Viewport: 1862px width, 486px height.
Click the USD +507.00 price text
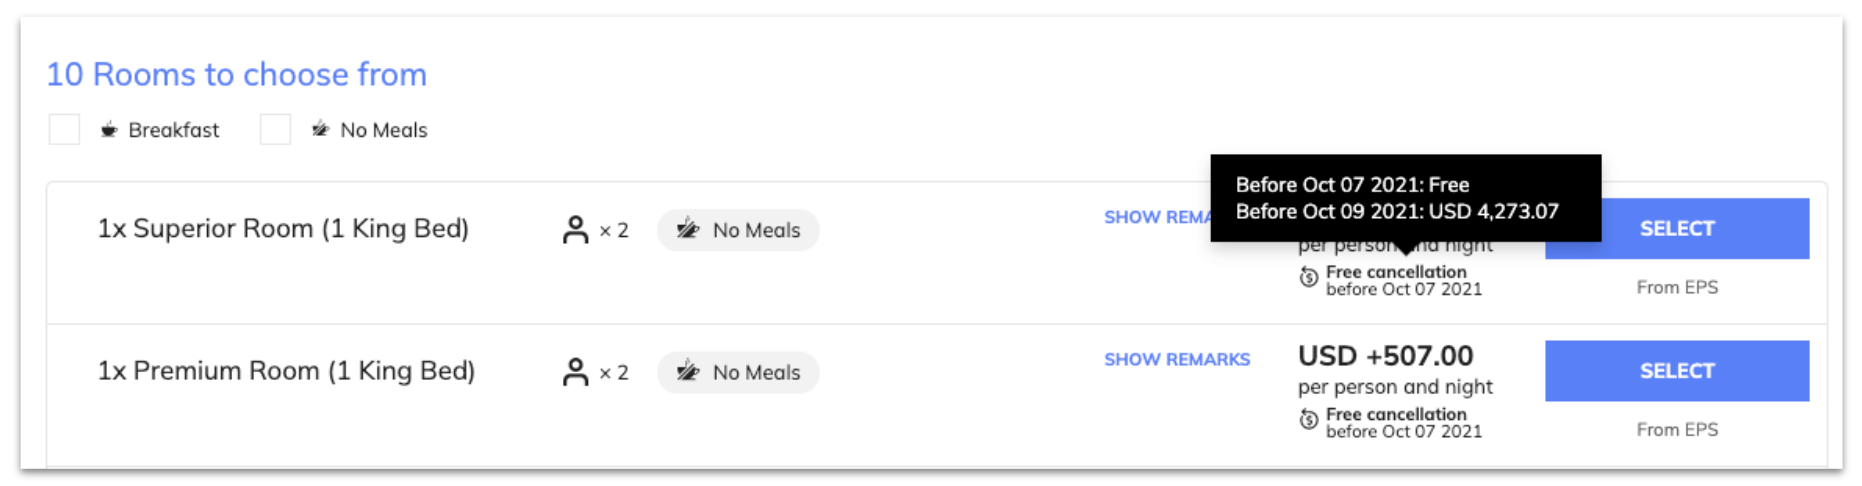(1385, 356)
